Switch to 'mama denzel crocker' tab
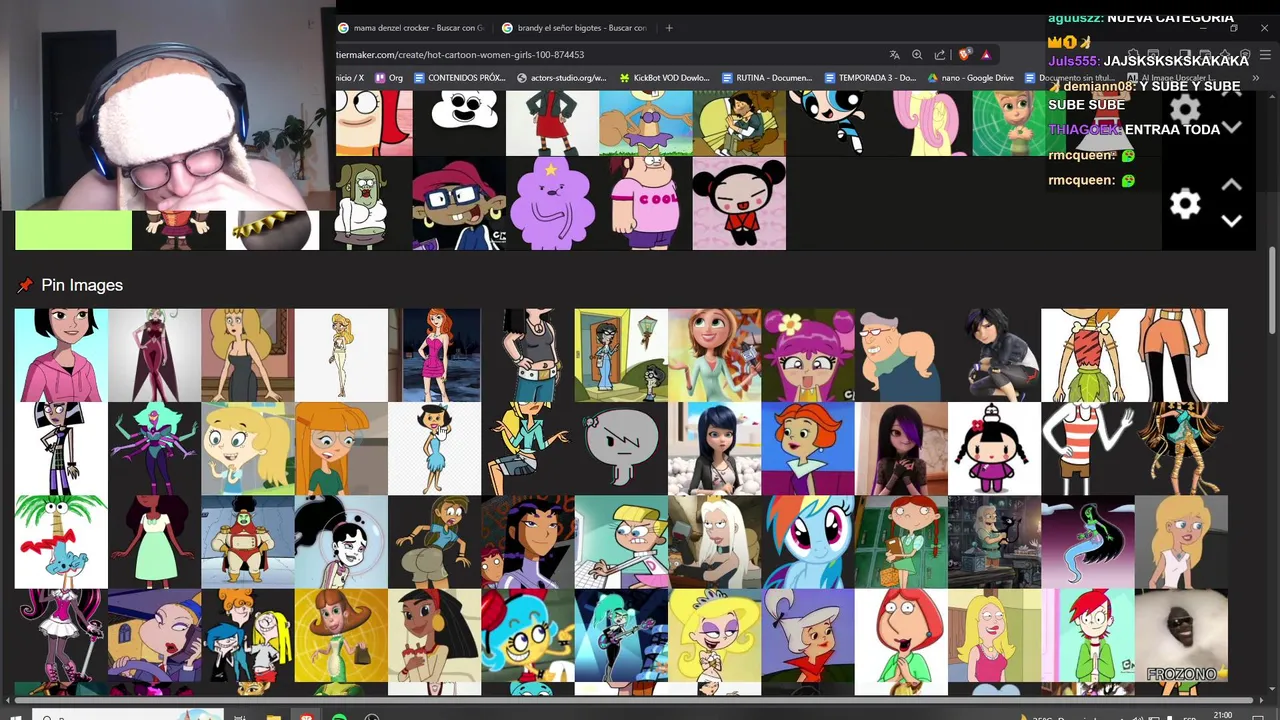 click(x=411, y=28)
